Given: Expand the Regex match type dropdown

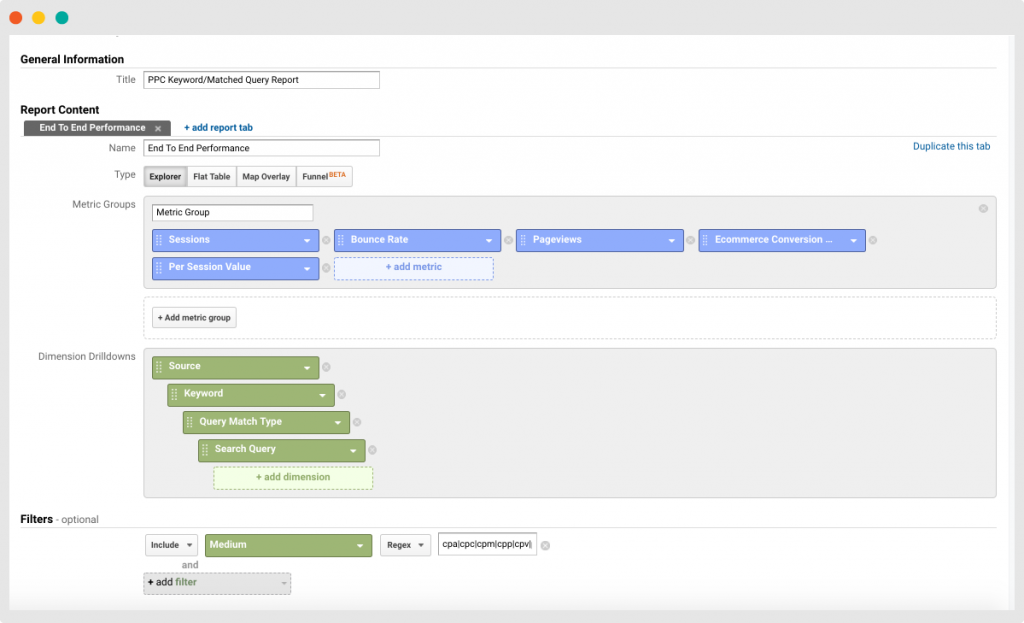Looking at the screenshot, I should (x=405, y=545).
